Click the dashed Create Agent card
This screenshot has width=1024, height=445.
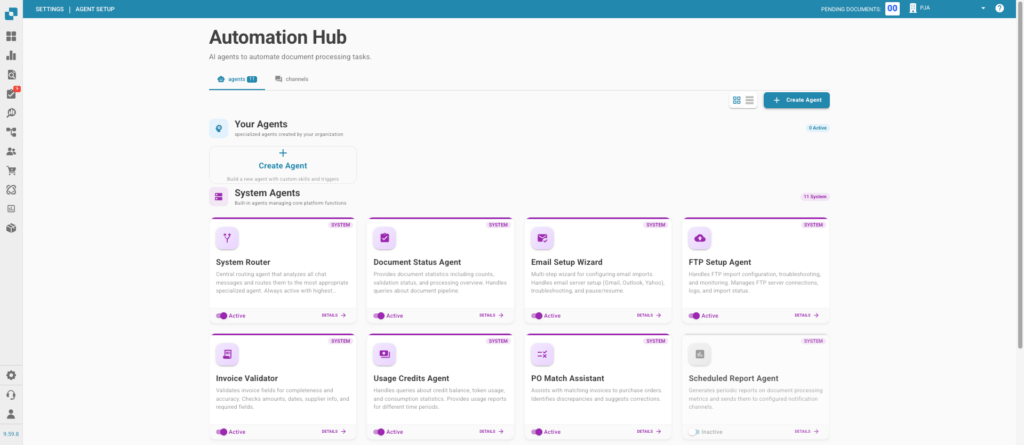tap(282, 165)
